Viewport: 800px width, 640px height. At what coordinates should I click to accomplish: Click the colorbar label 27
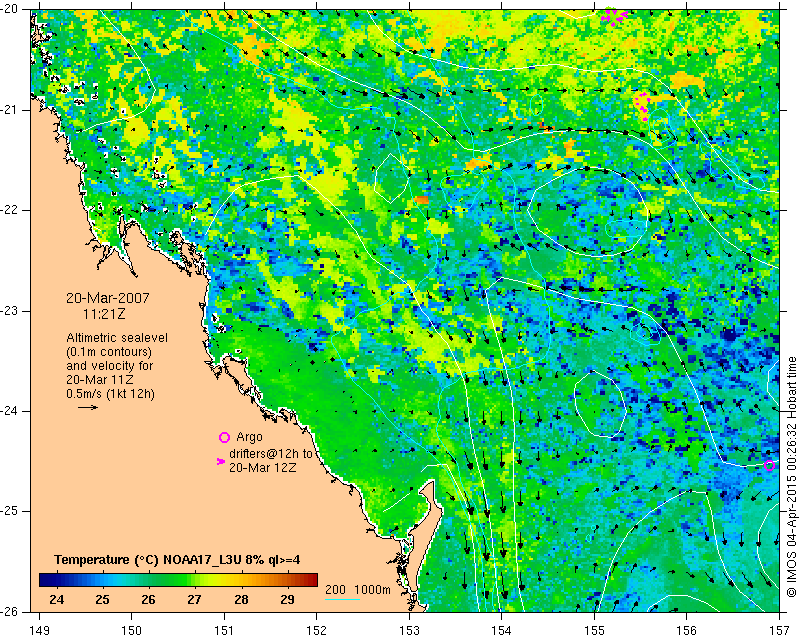[x=194, y=600]
